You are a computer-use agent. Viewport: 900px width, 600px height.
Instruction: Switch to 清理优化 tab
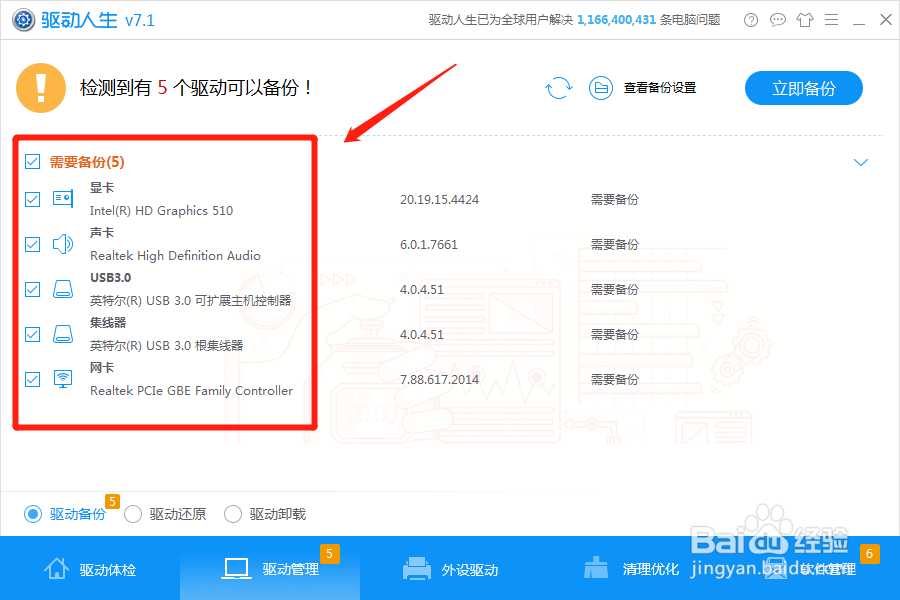(630, 568)
